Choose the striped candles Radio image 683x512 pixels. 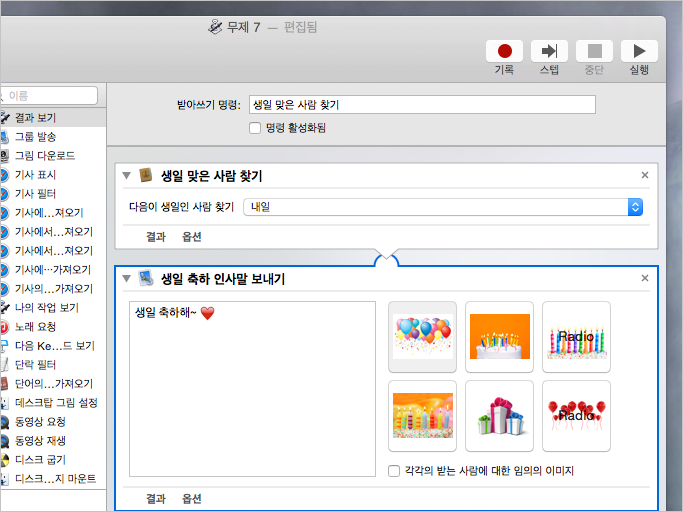click(576, 337)
